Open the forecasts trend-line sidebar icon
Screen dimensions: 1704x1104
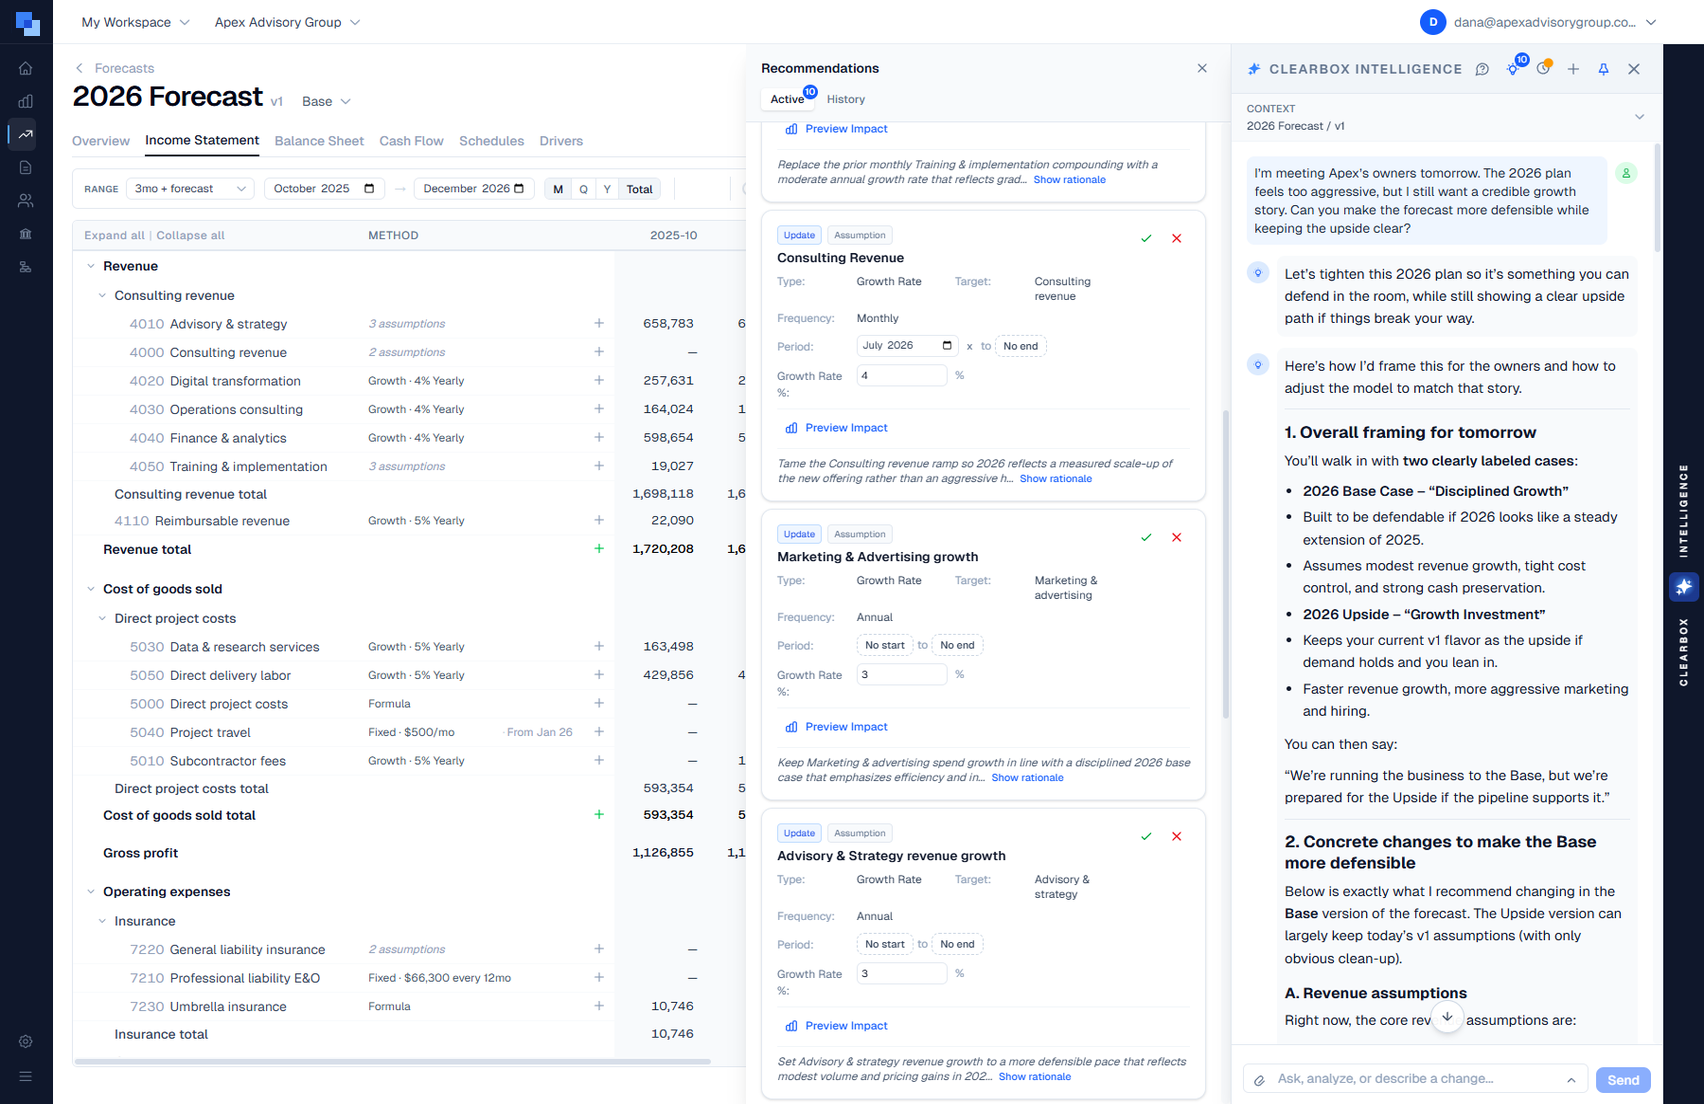26,134
